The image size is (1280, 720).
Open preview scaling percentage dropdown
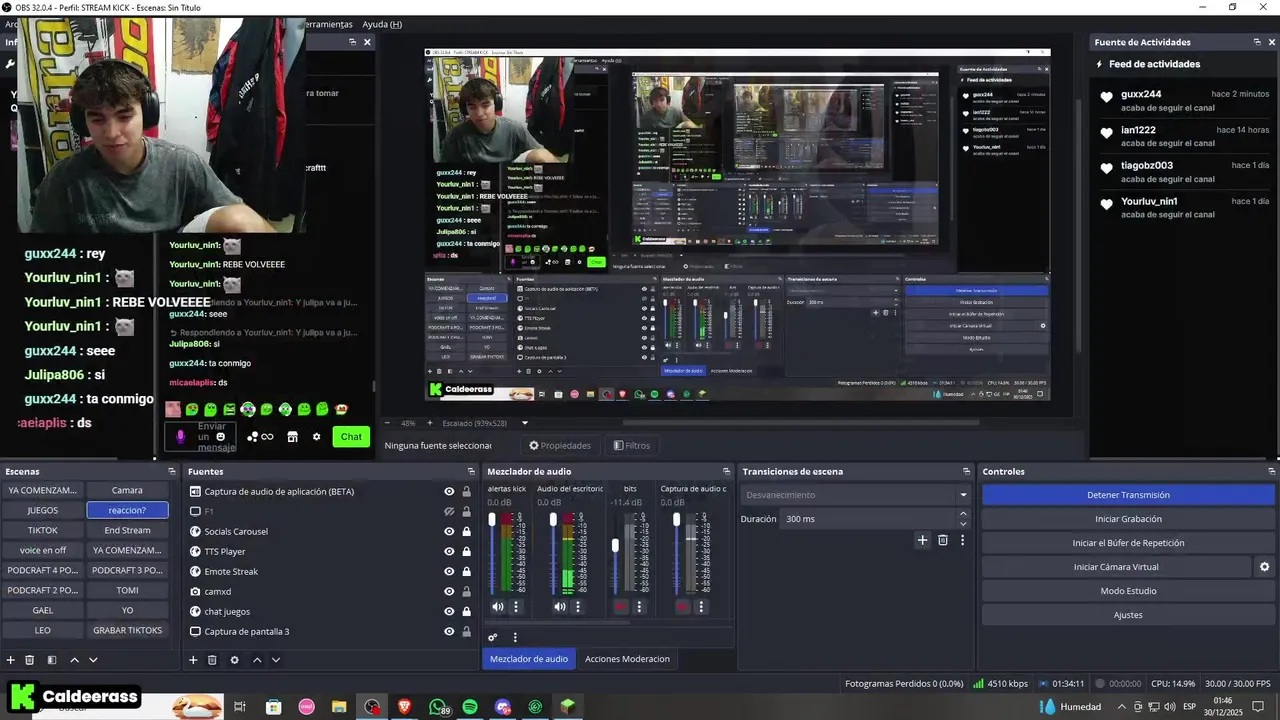coord(525,423)
